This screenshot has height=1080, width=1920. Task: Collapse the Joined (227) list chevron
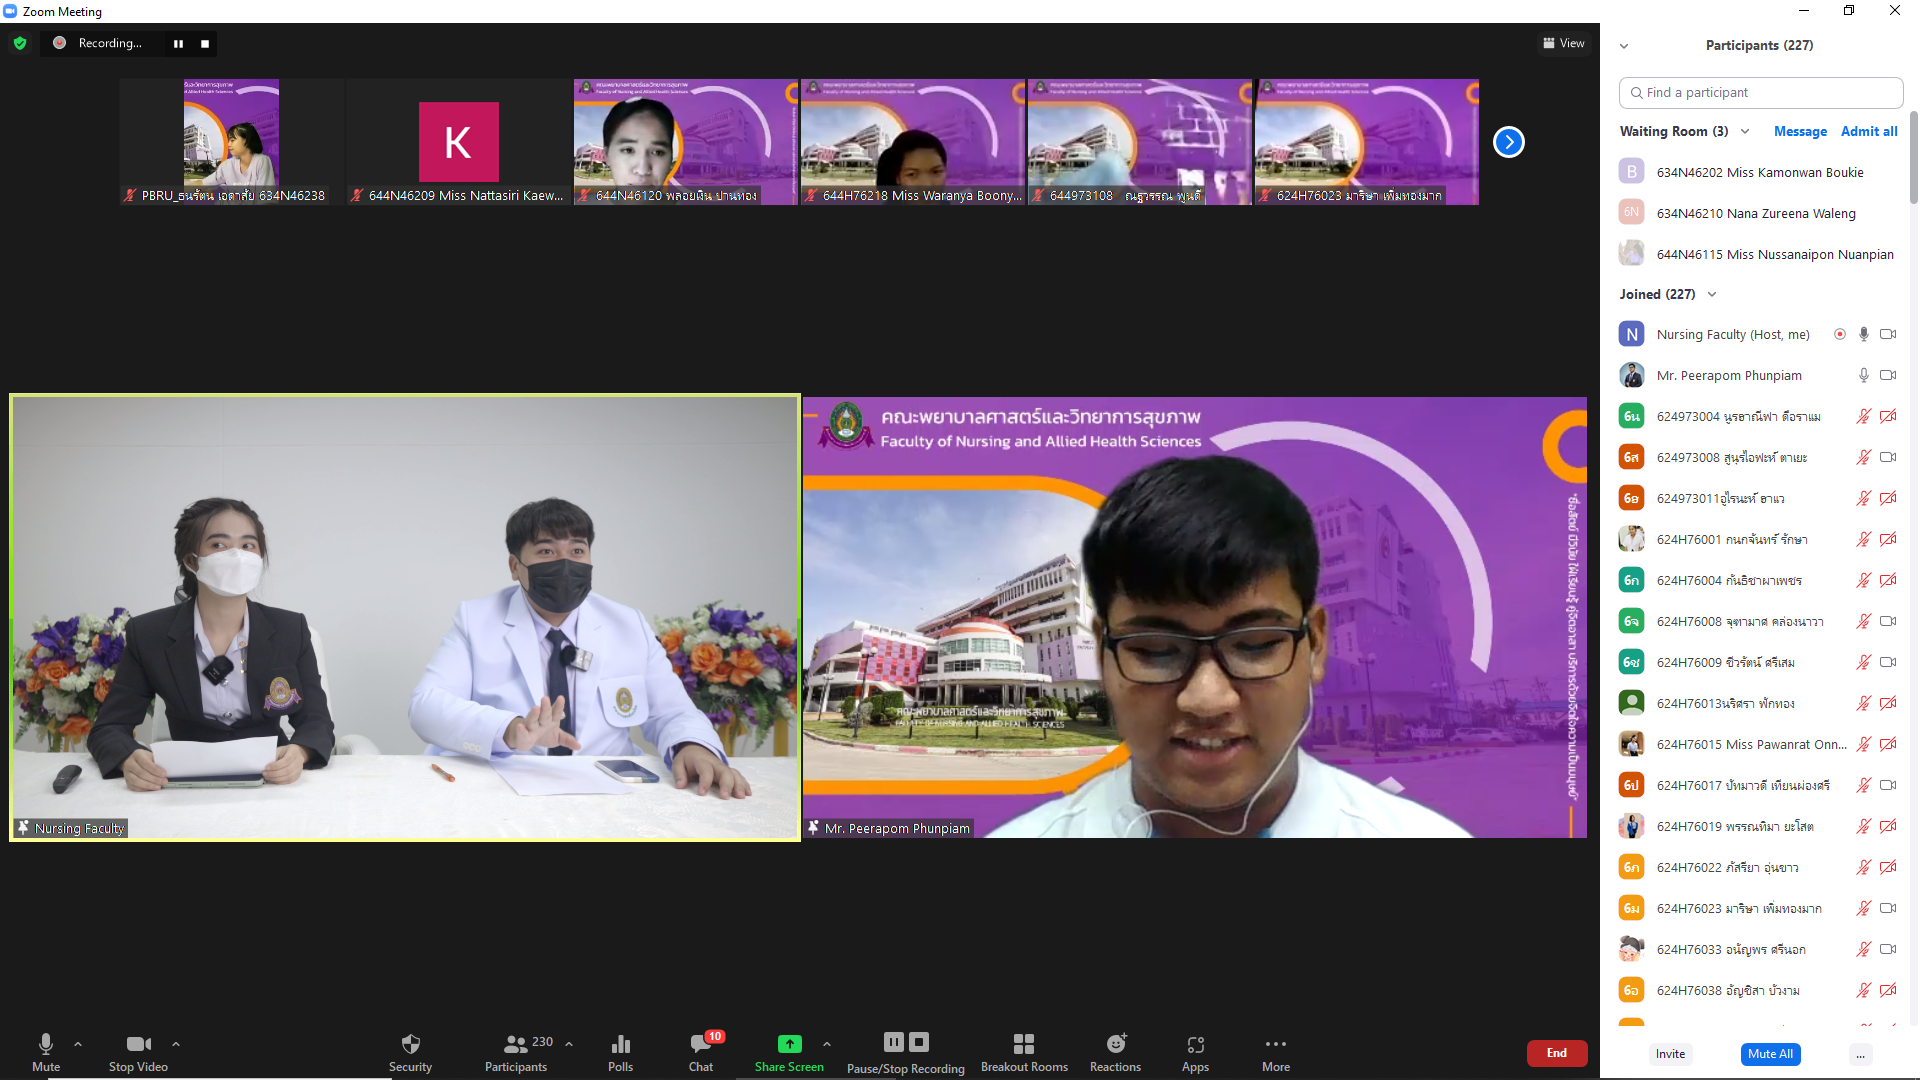click(x=1712, y=294)
